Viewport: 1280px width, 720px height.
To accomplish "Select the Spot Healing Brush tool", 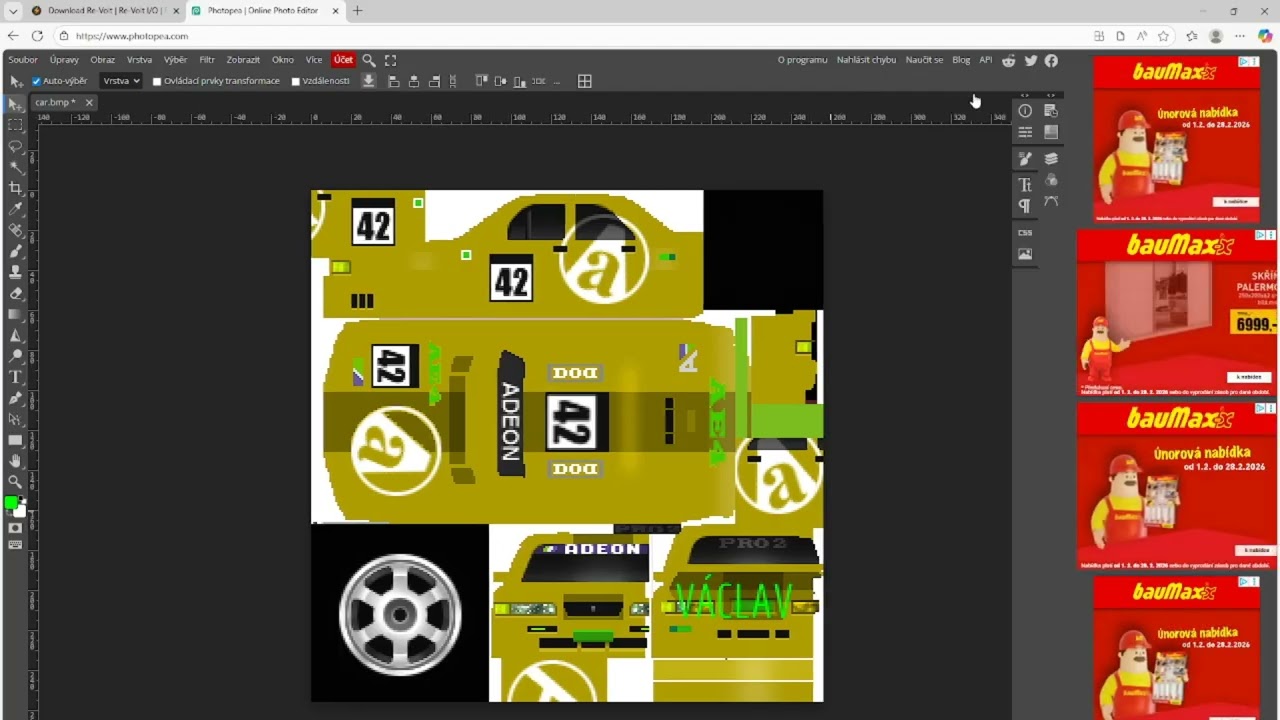I will (x=15, y=230).
